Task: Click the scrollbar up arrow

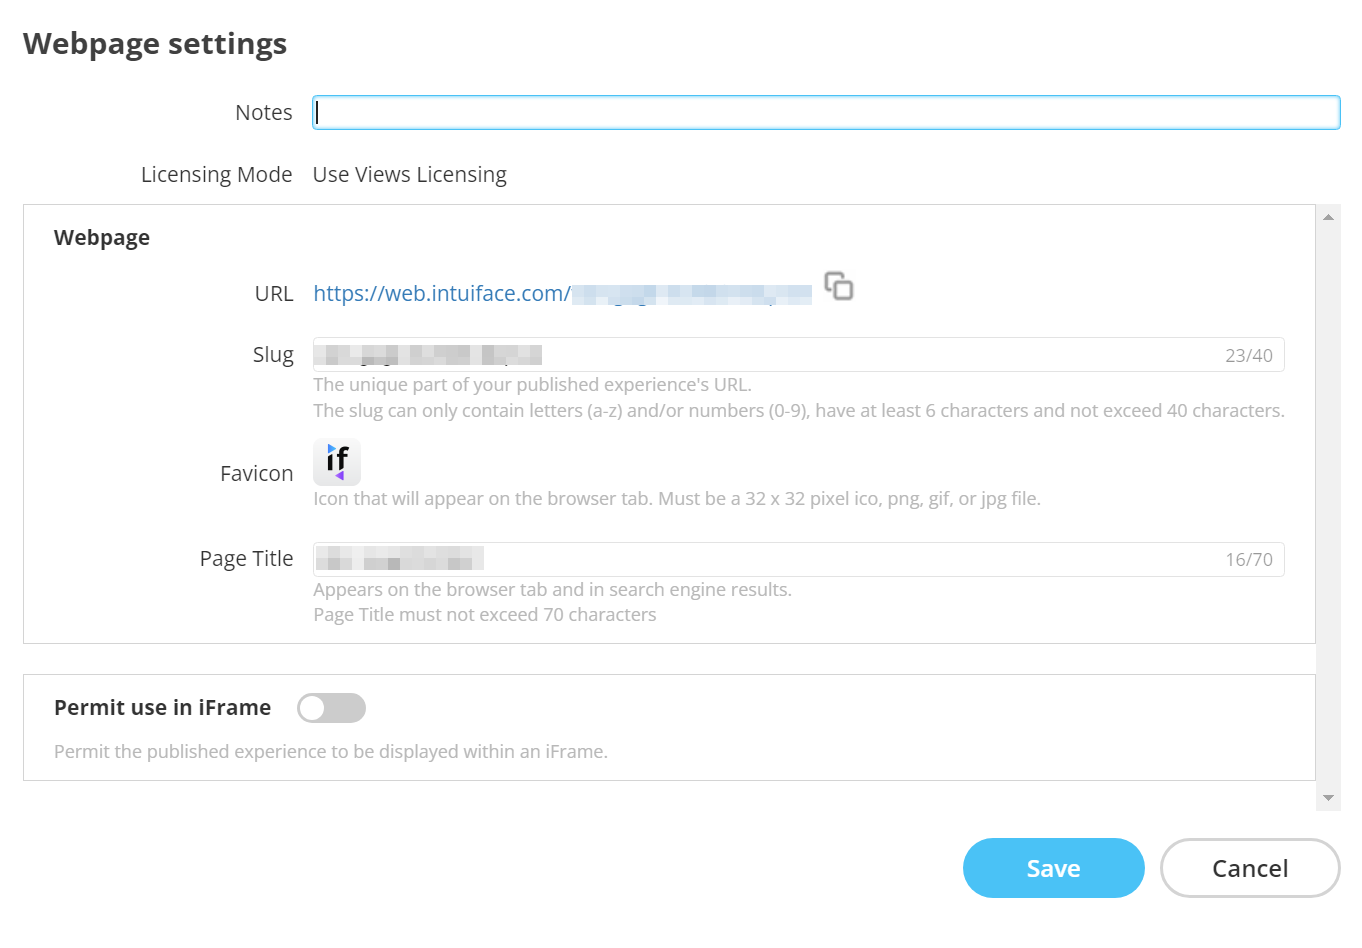Action: 1329,216
